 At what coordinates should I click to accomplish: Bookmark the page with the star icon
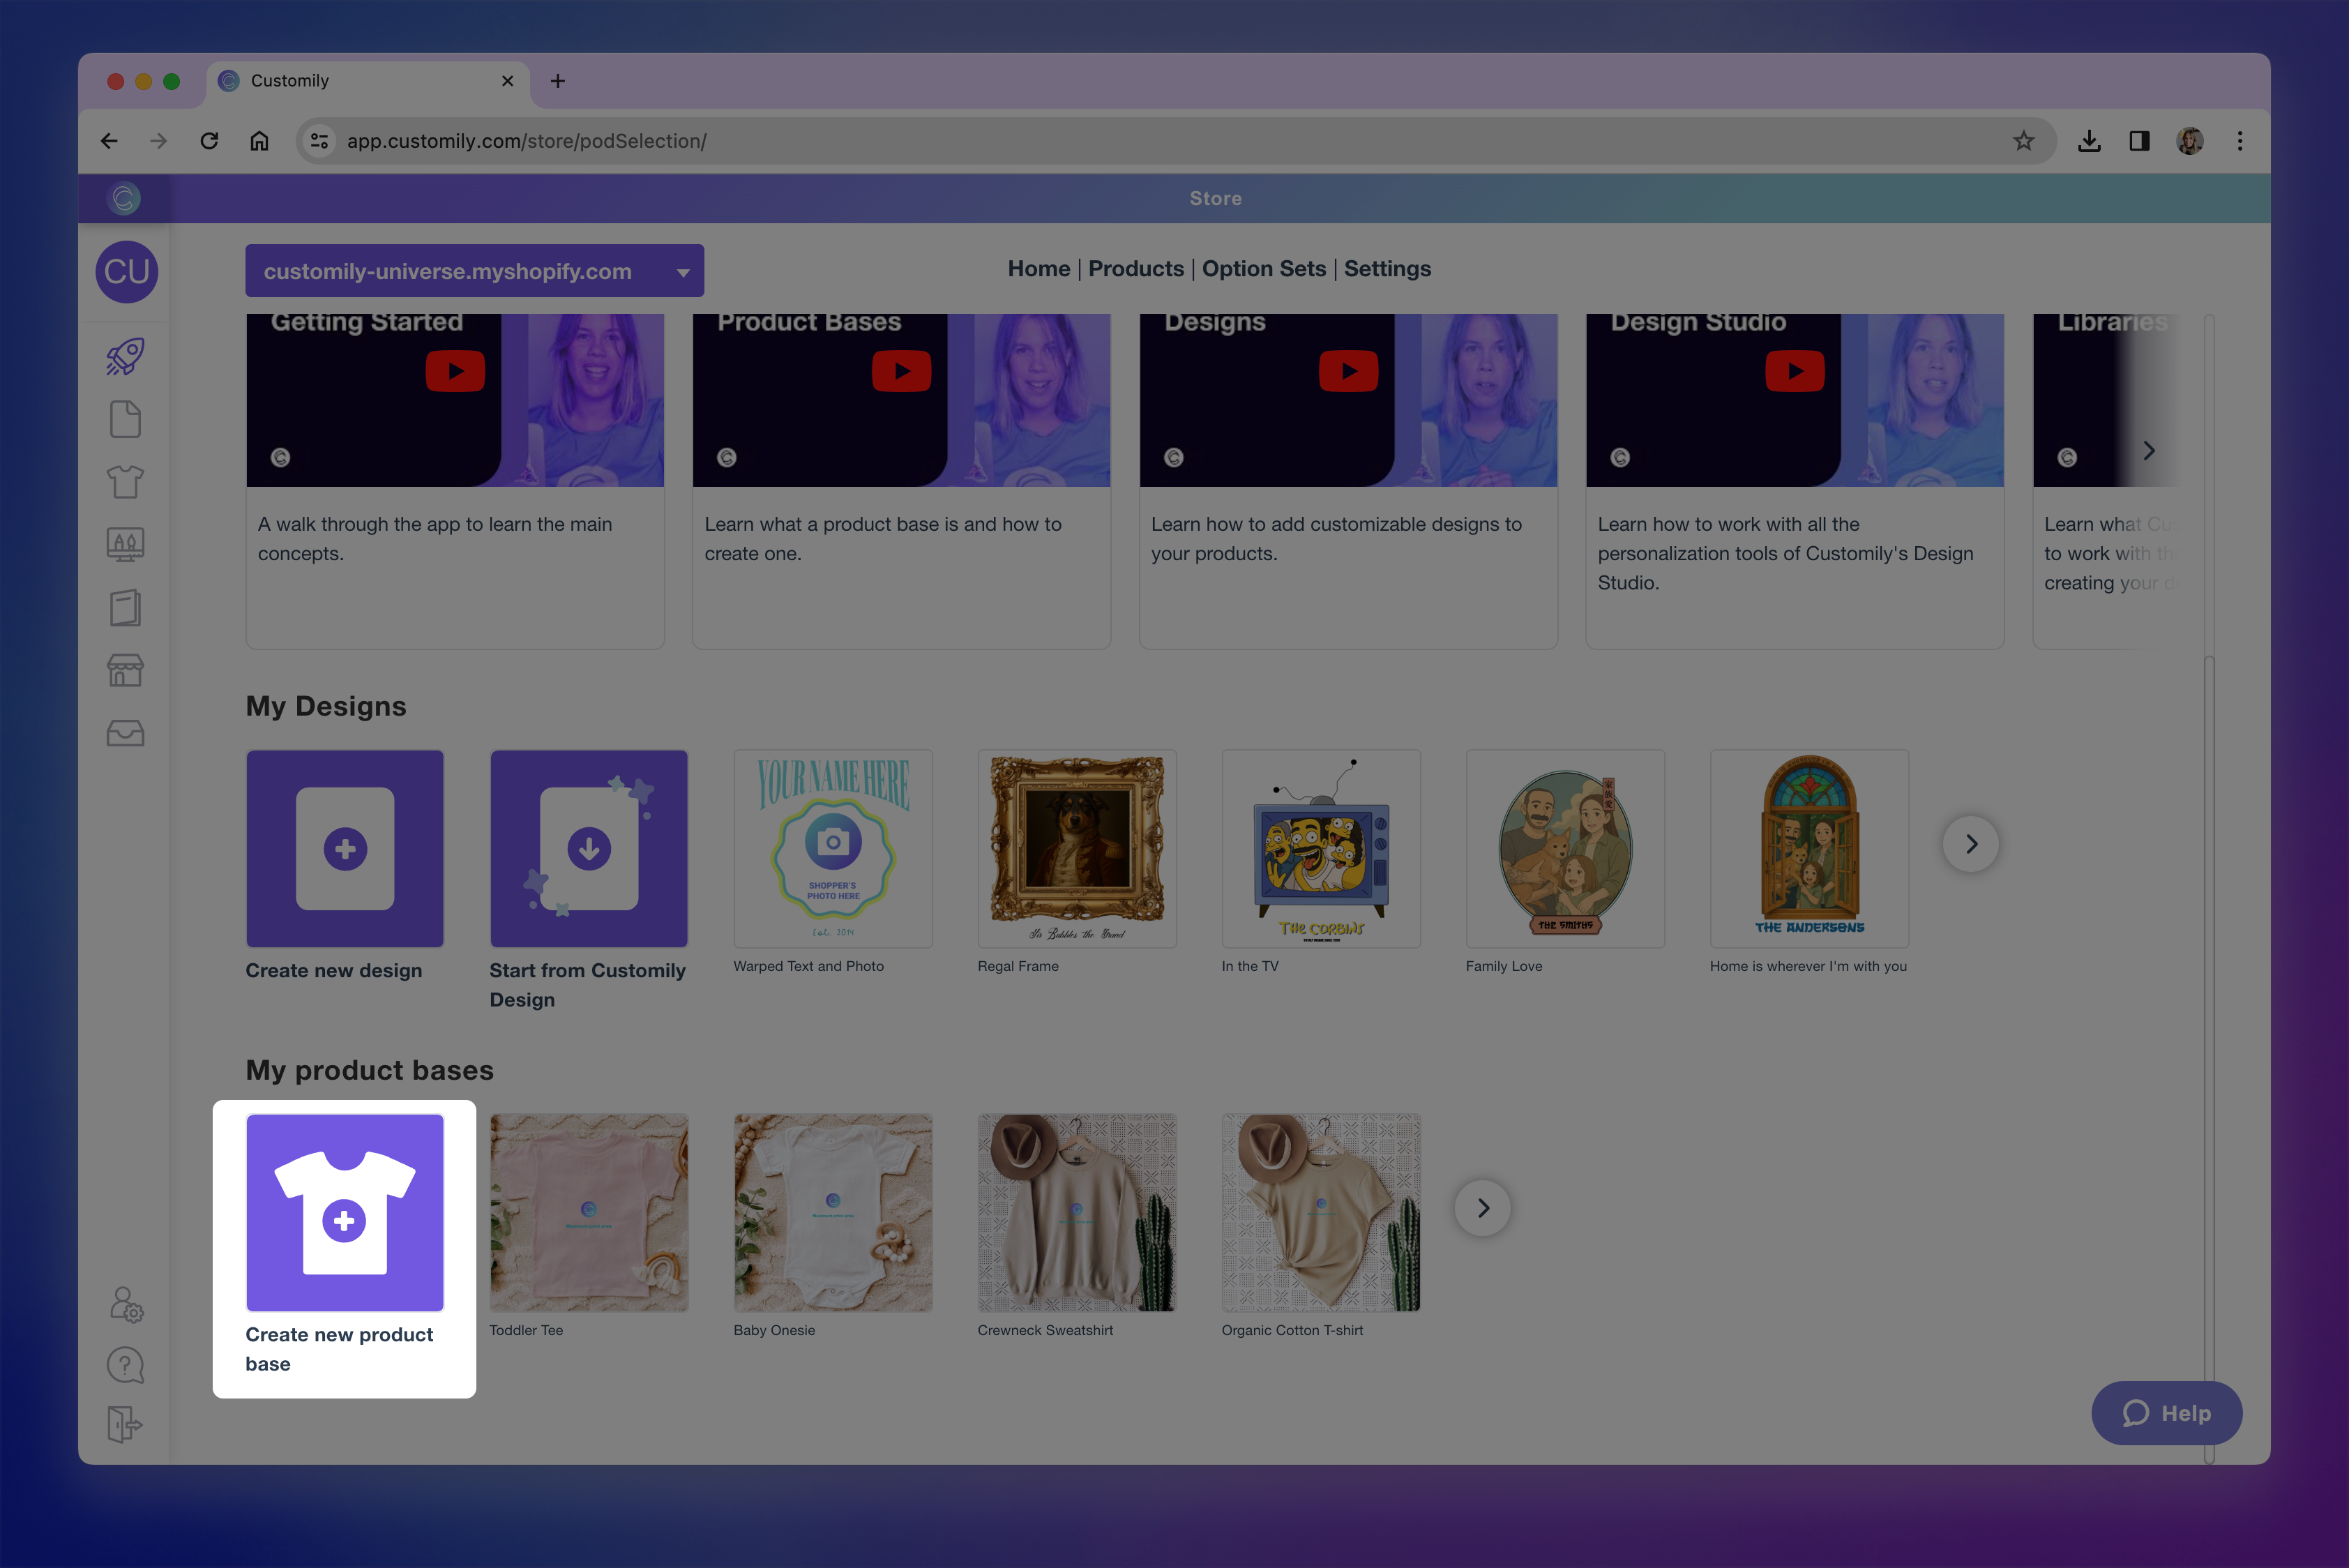click(2024, 141)
